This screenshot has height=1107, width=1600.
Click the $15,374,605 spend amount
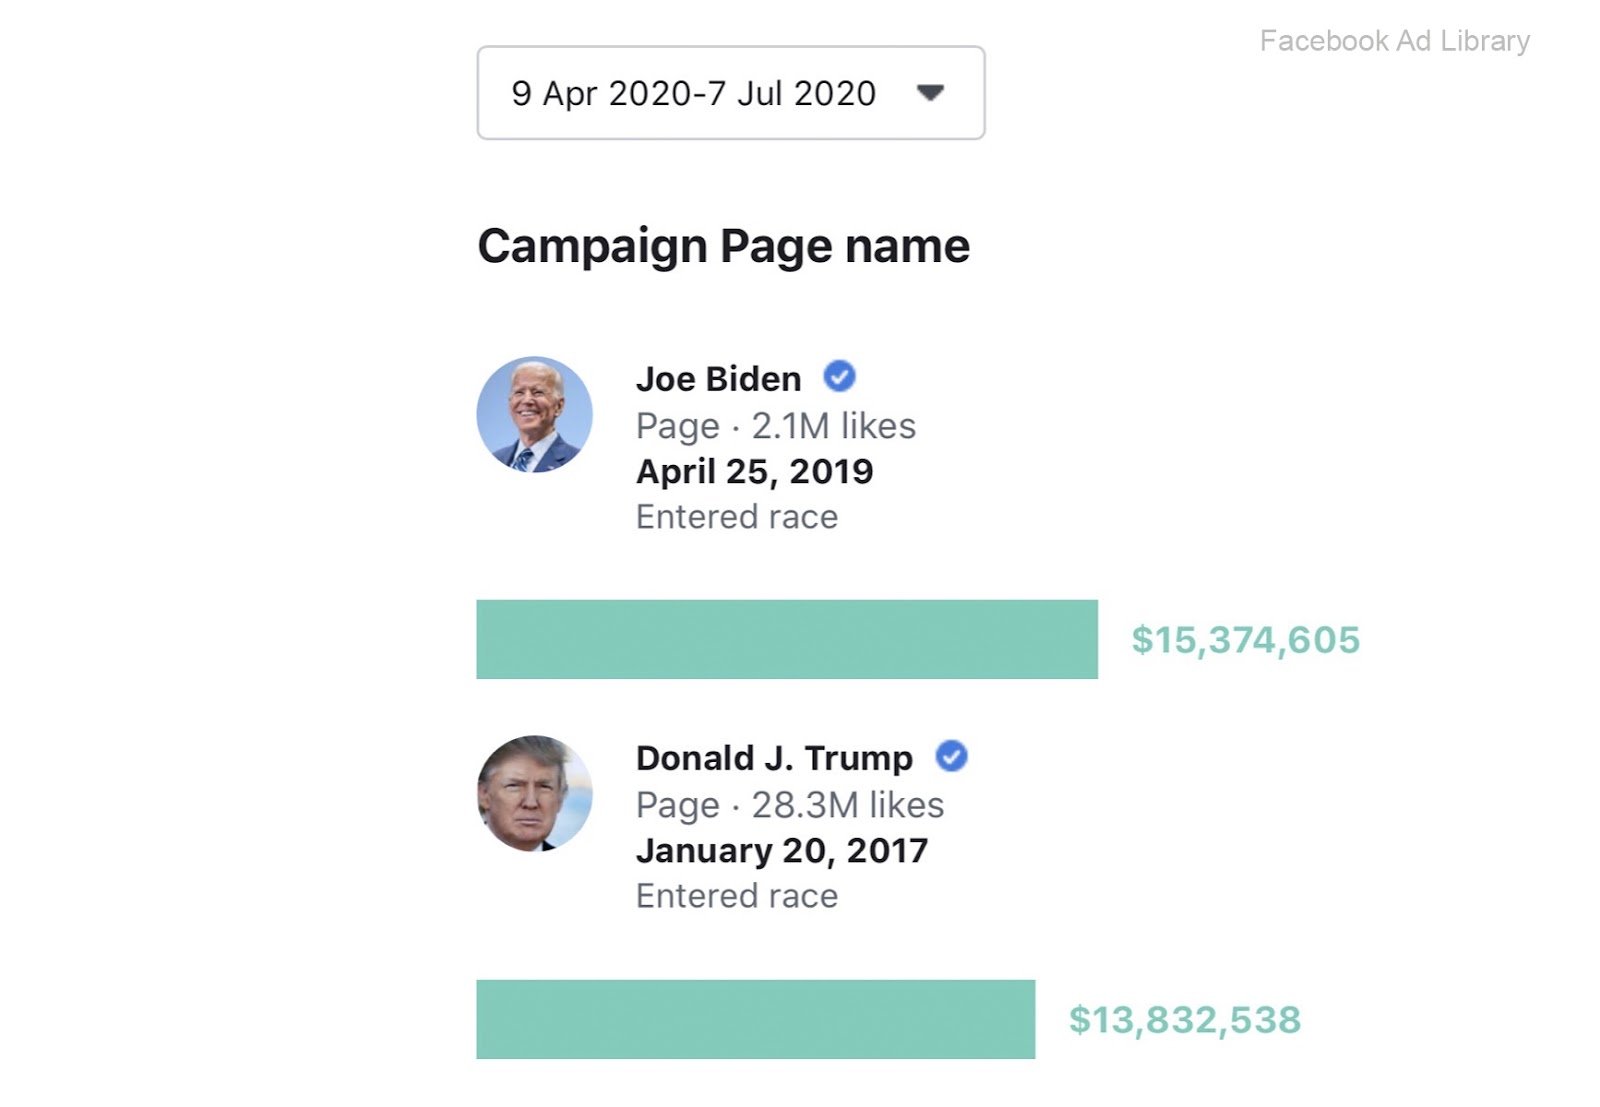[1245, 640]
